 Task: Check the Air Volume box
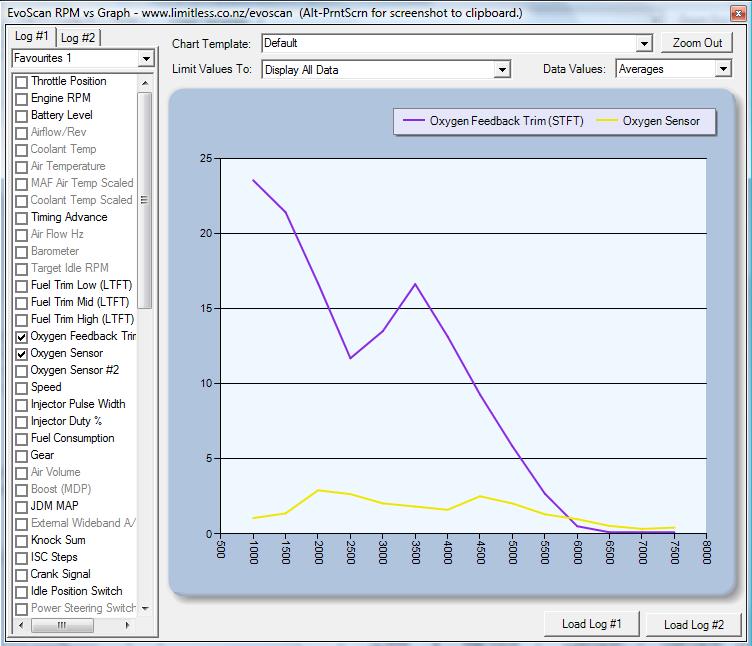[21, 473]
